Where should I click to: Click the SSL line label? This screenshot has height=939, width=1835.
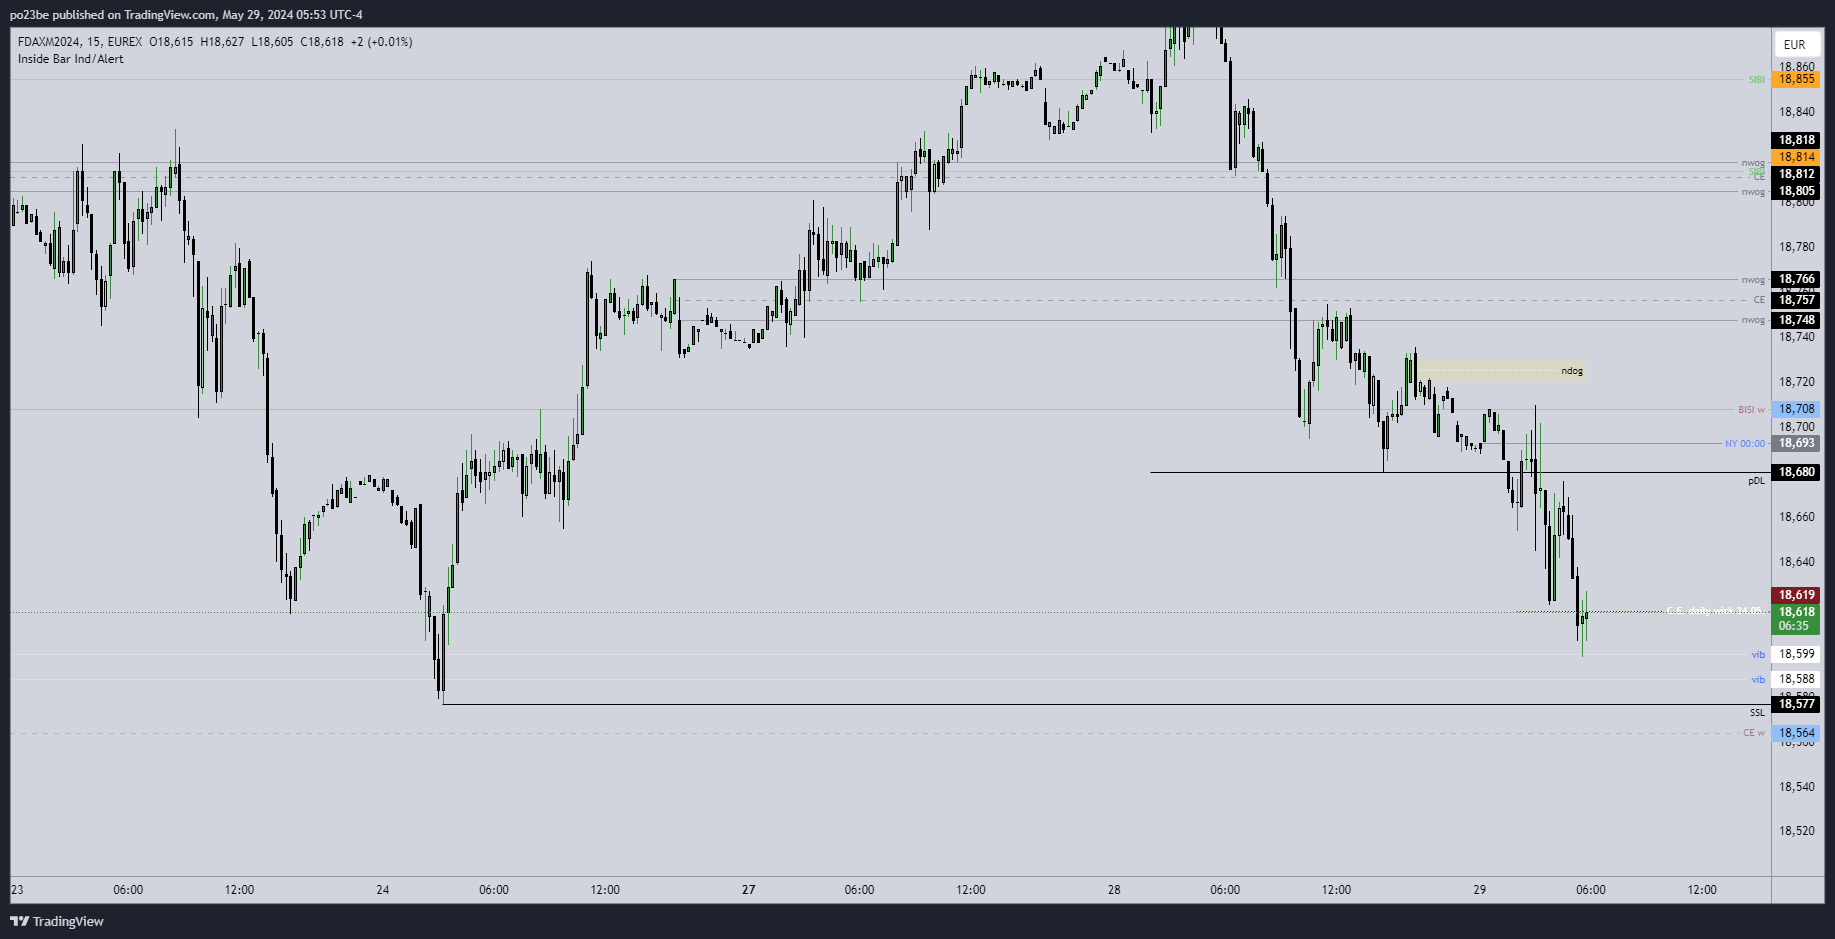click(x=1757, y=713)
